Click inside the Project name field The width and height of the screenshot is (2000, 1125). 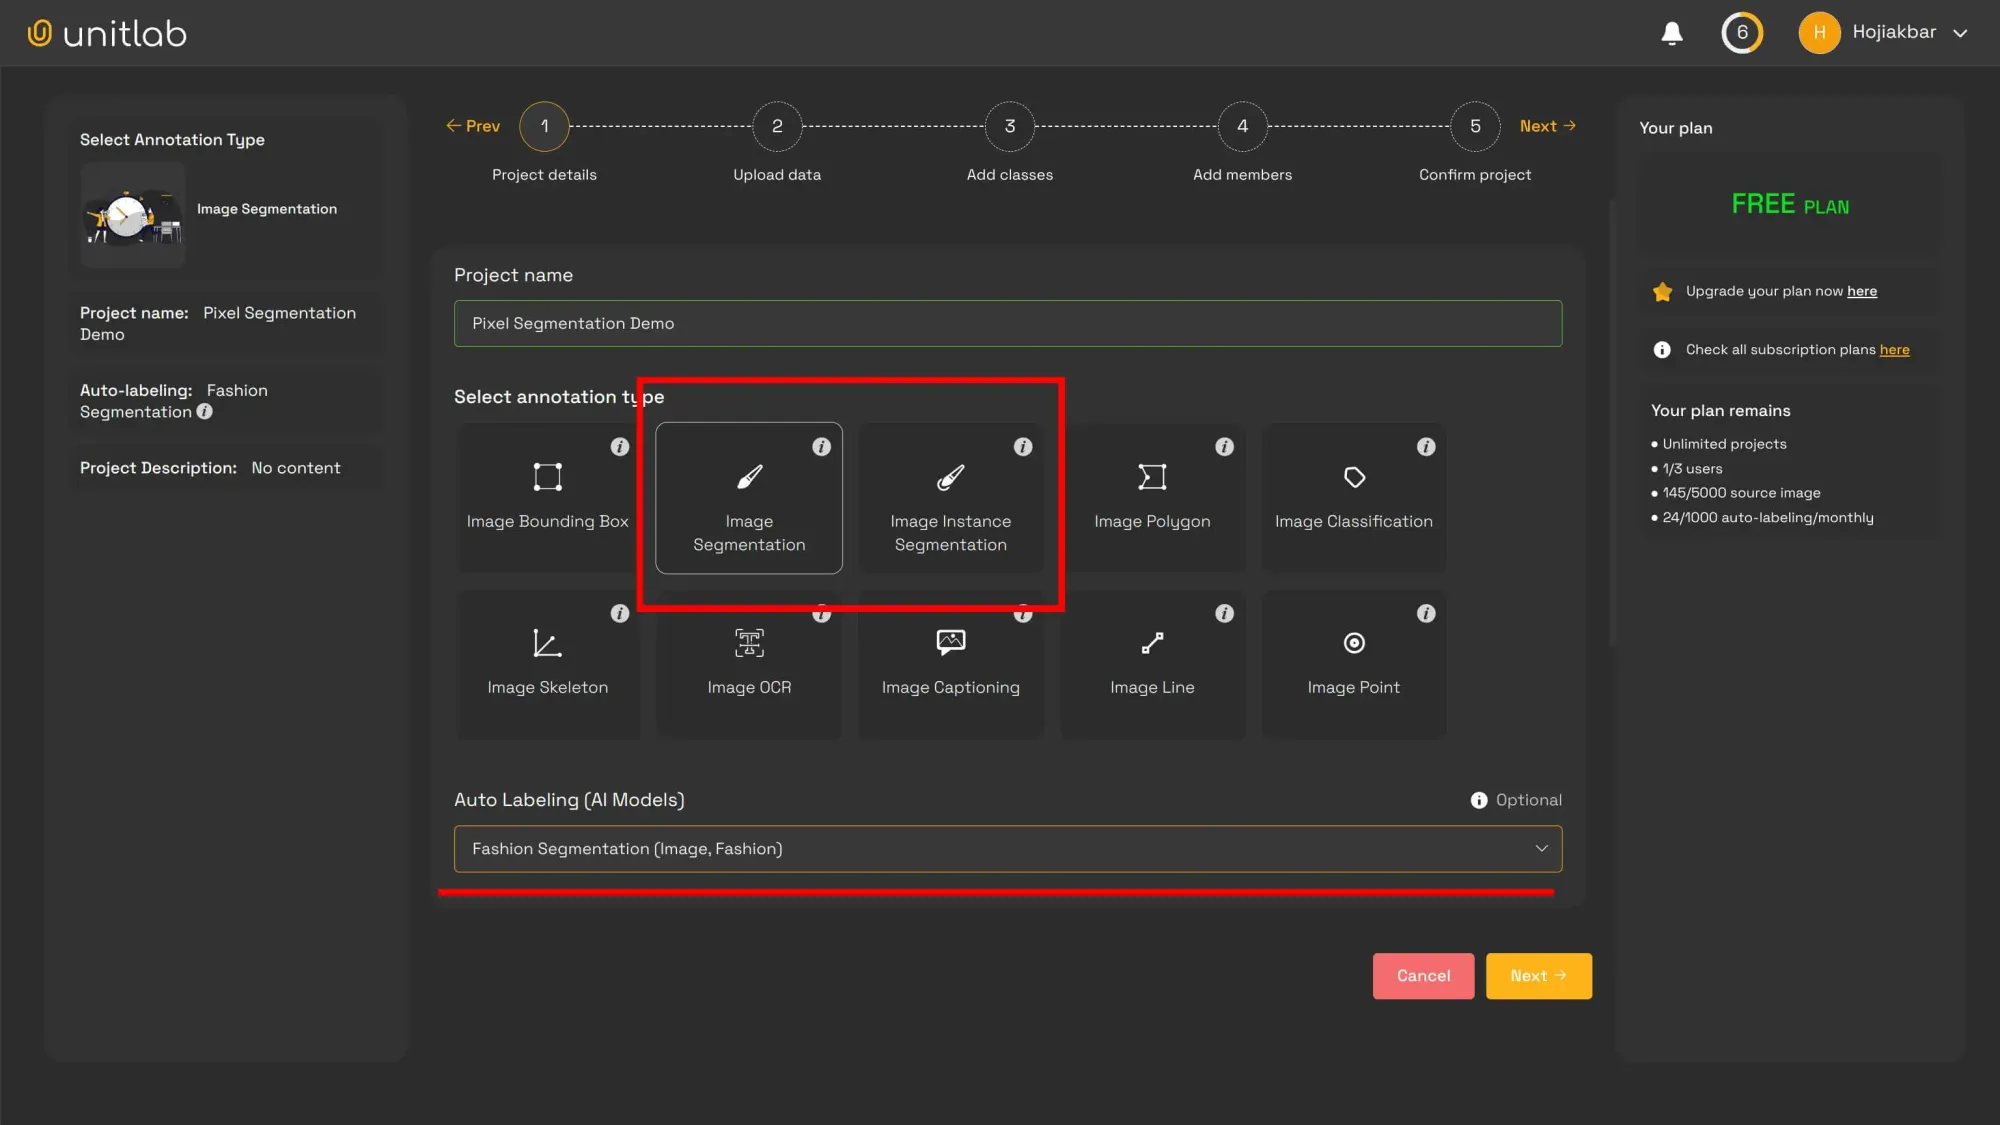(1007, 323)
